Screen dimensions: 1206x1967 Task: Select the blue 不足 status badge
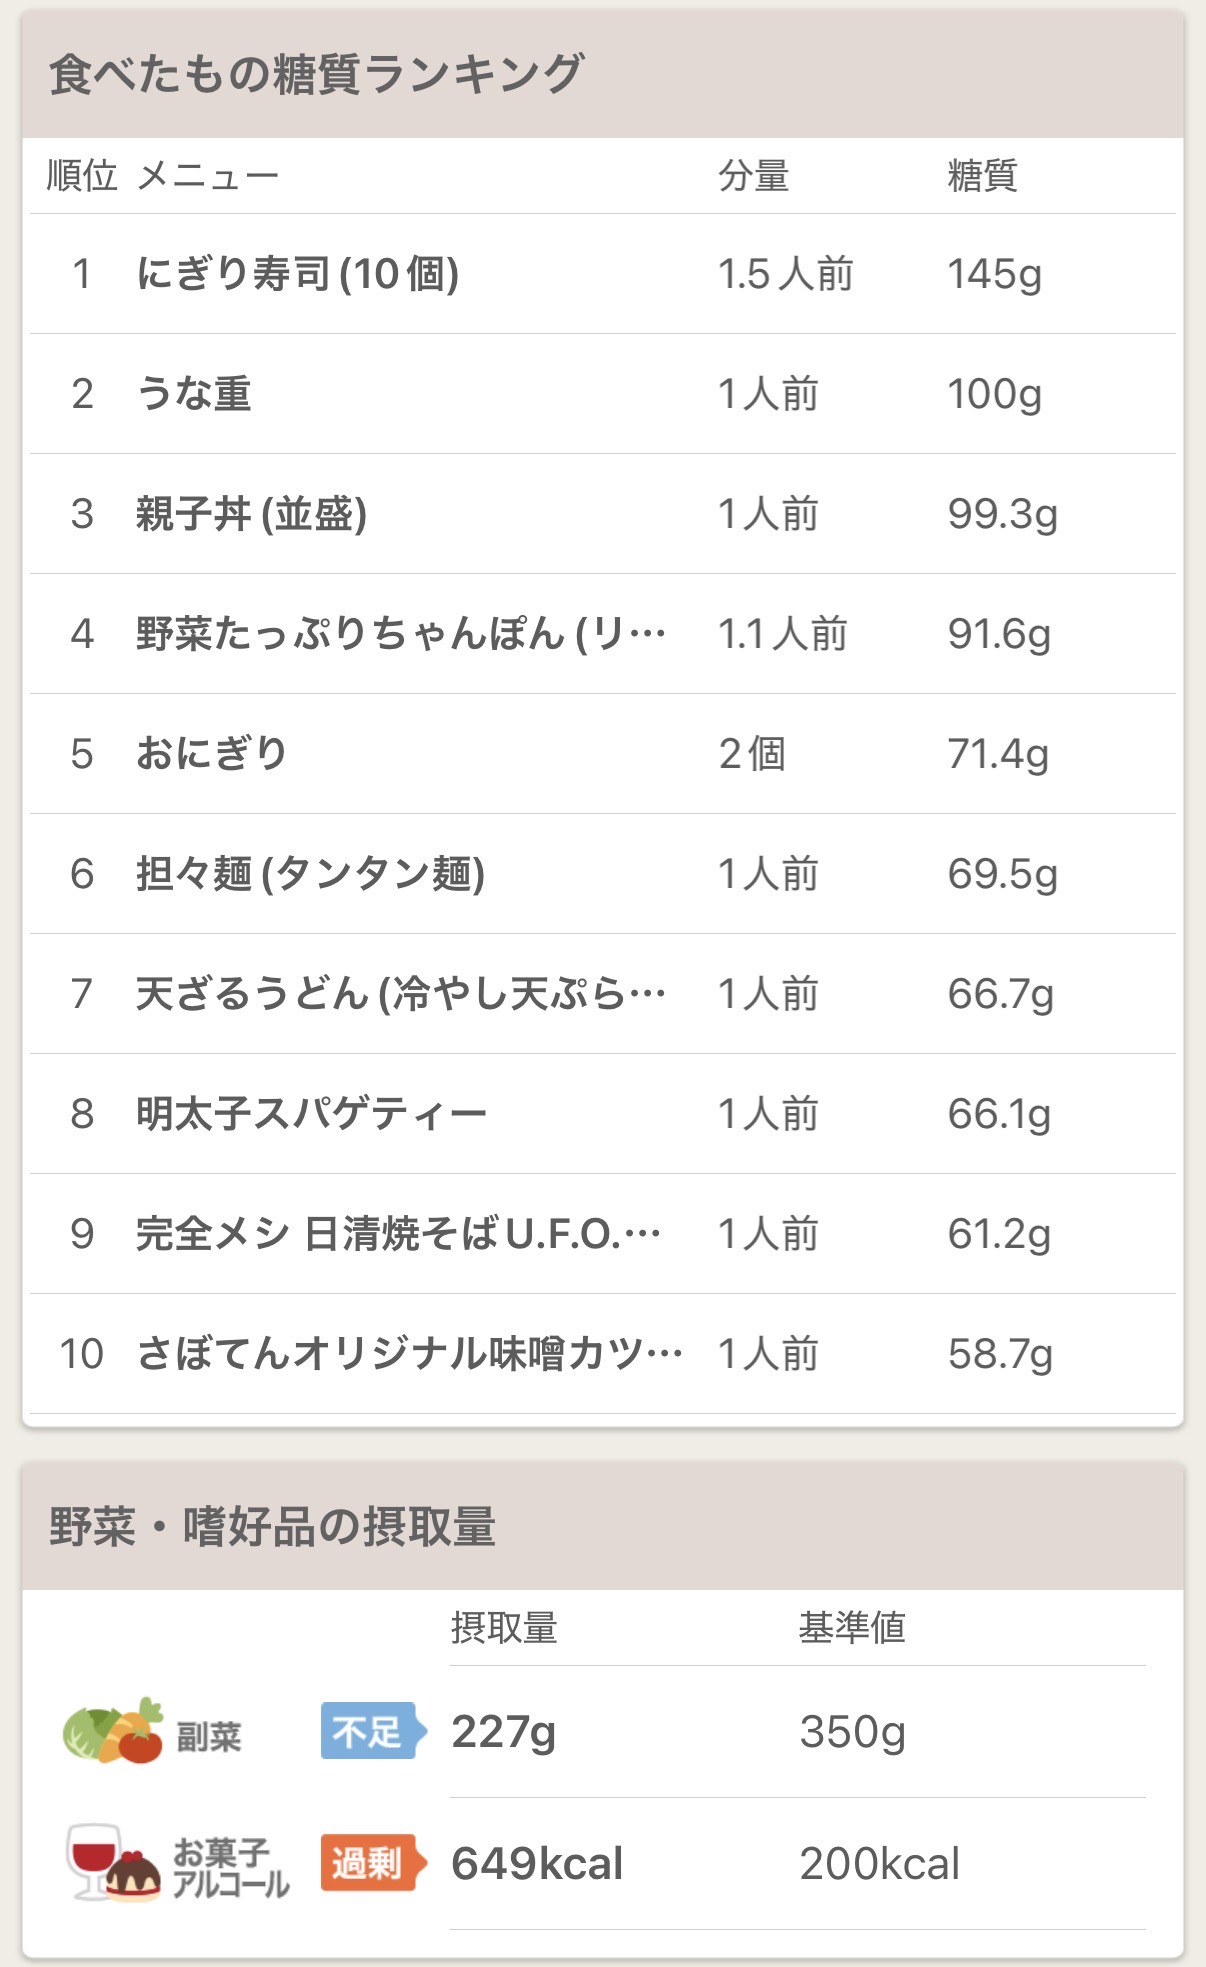pyautogui.click(x=373, y=1731)
